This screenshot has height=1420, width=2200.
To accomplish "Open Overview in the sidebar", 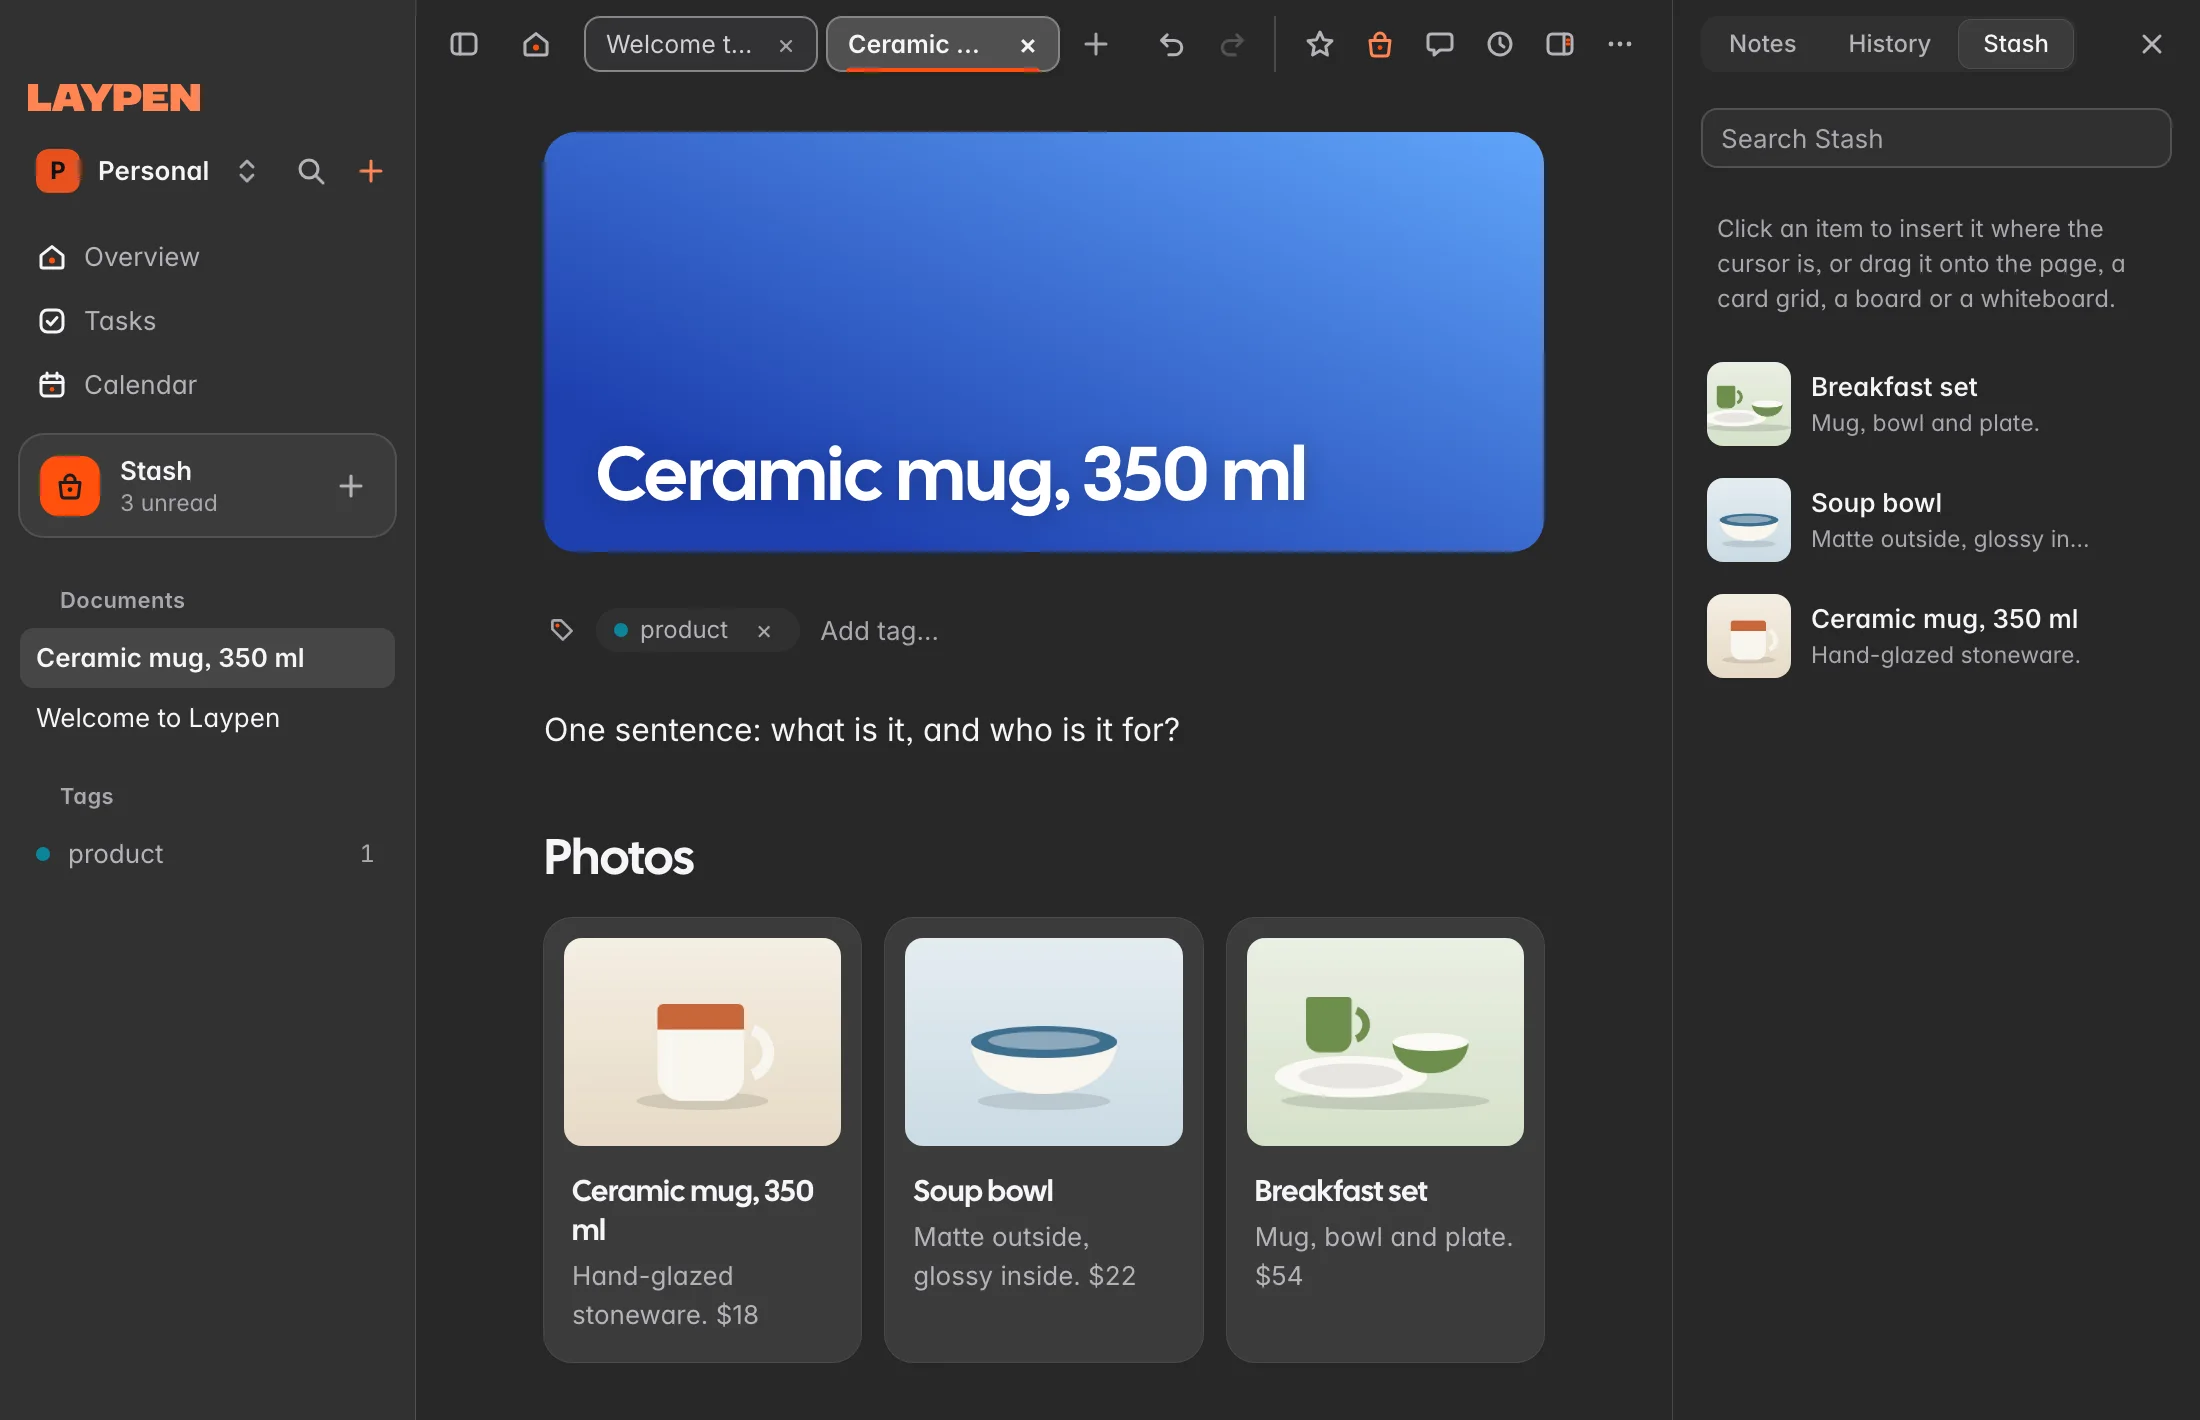I will click(207, 257).
